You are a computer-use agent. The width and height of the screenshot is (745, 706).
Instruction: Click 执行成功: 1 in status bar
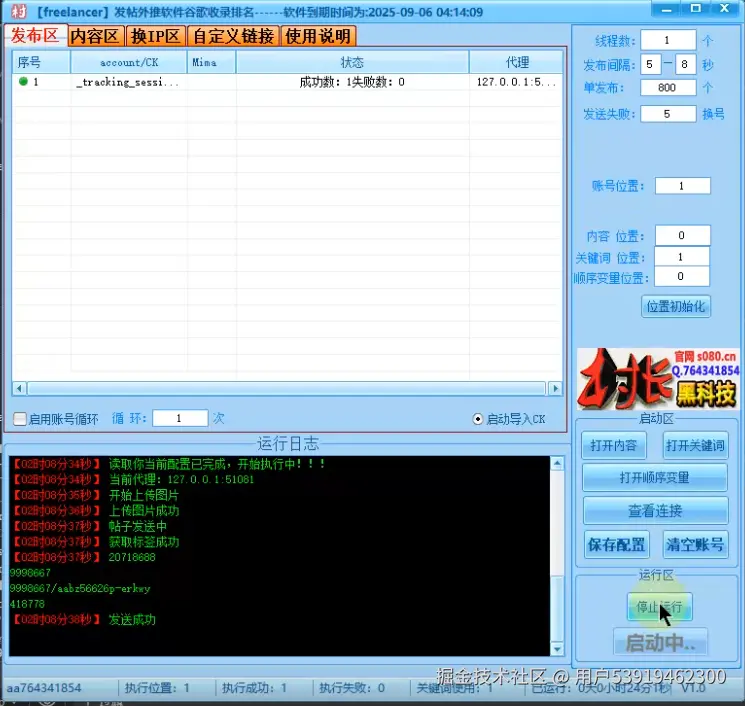point(254,687)
